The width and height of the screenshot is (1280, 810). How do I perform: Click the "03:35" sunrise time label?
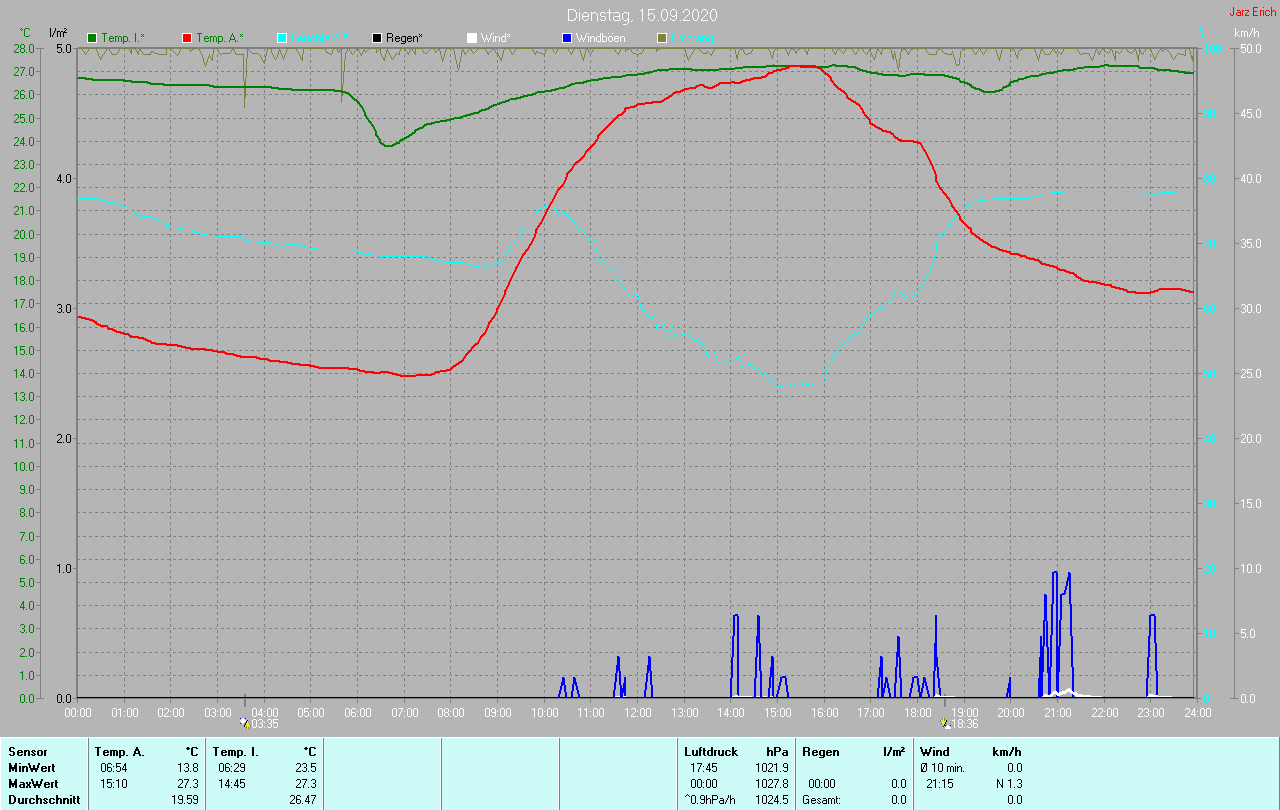[265, 724]
